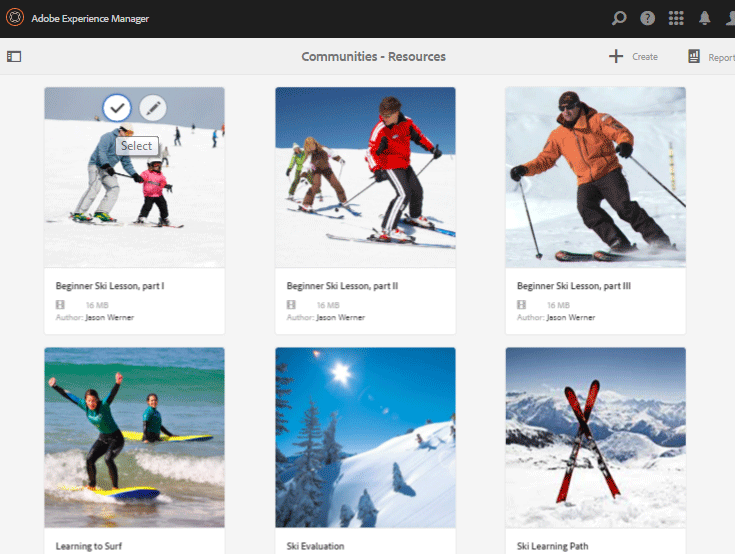Screen dimensions: 735x554
Task: Click the title Beginner Ski Lesson, part II
Action: coord(342,286)
